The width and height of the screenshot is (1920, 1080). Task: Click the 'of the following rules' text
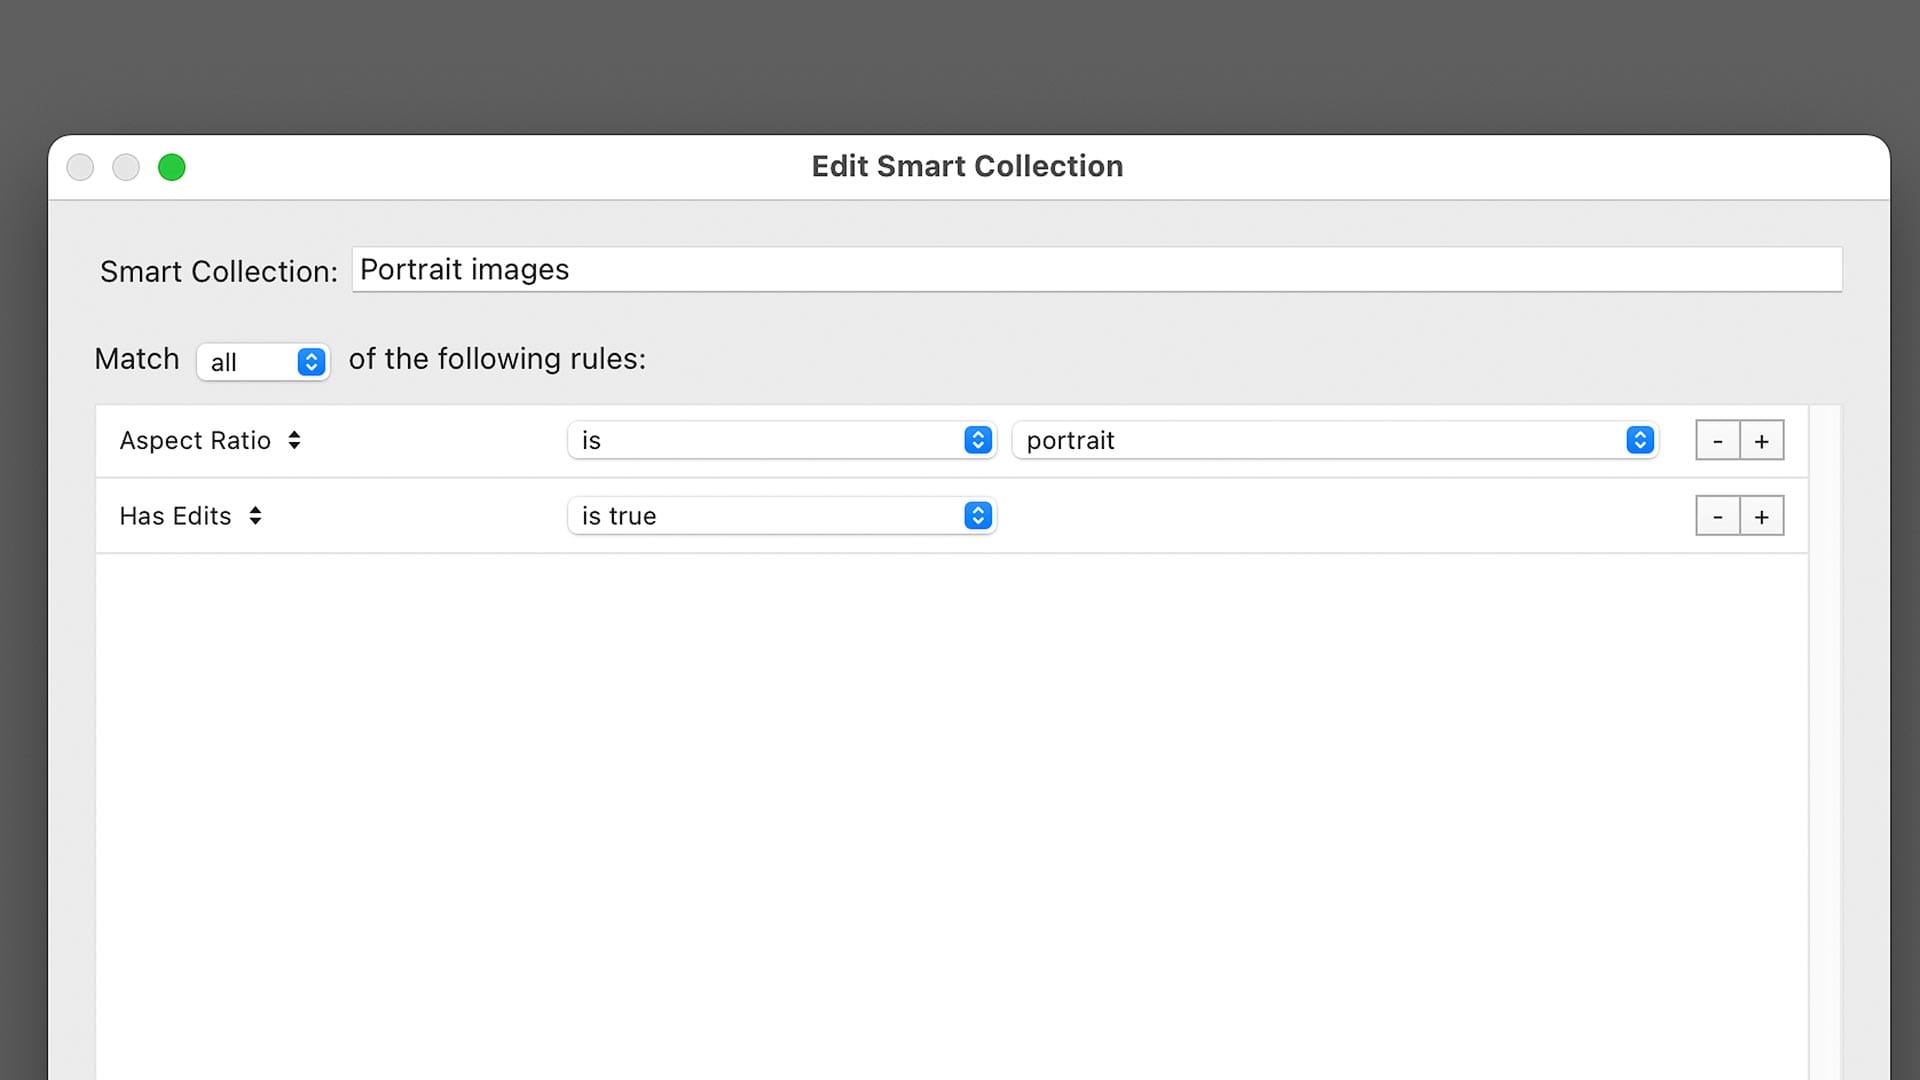coord(497,359)
